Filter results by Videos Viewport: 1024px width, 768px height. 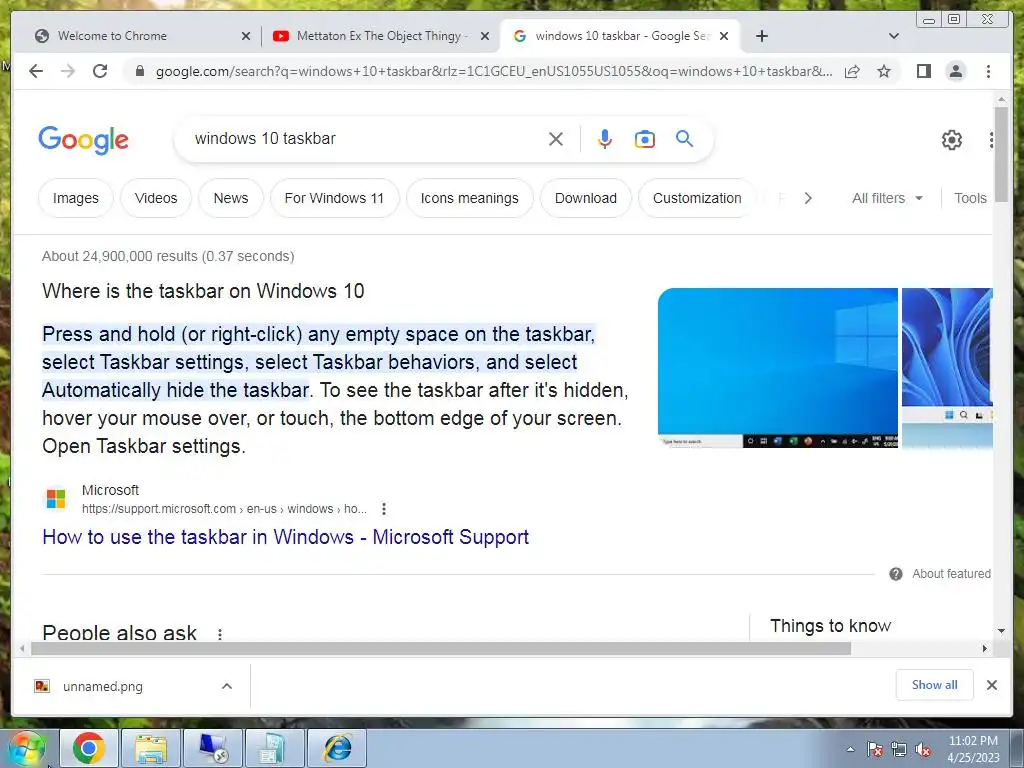click(x=156, y=198)
